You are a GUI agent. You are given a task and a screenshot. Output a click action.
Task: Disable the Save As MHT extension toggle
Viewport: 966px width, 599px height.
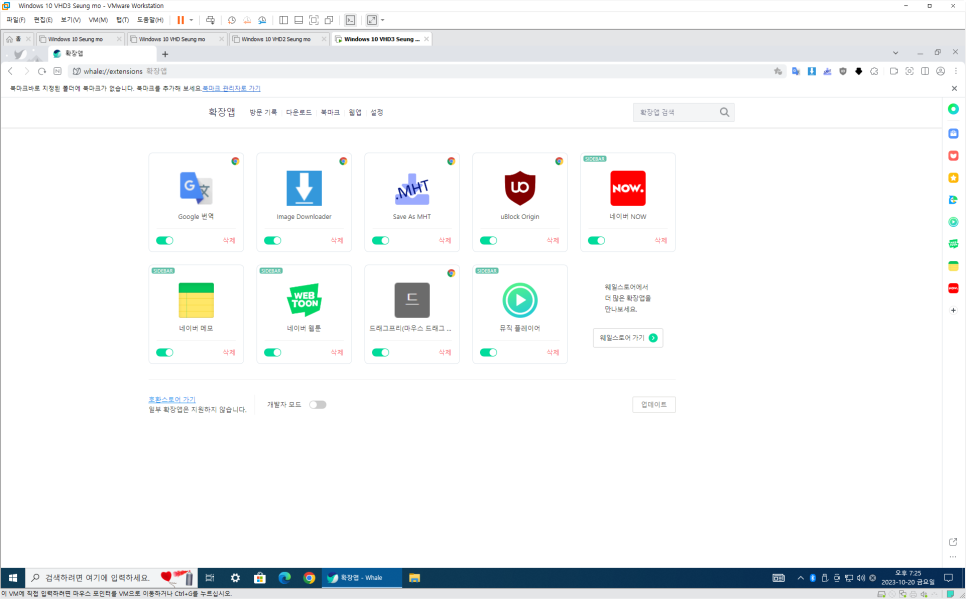click(380, 240)
